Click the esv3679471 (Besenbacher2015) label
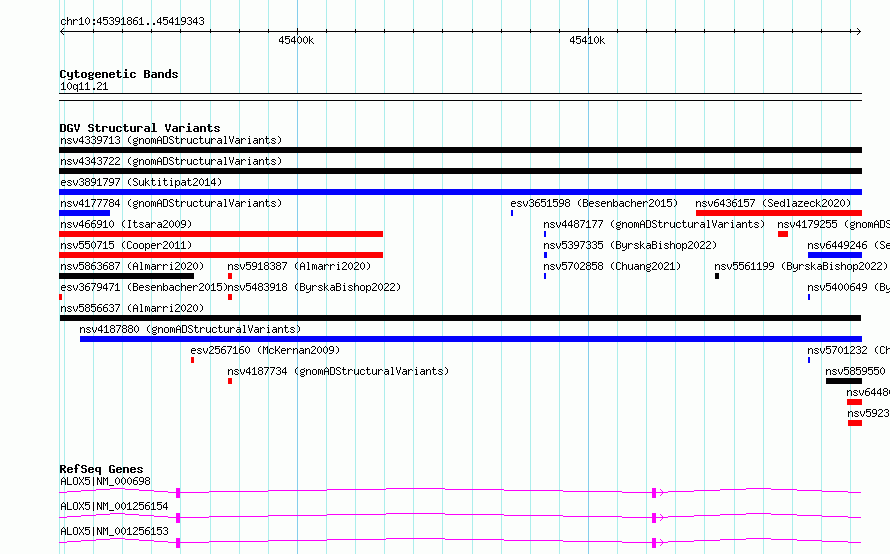890x554 pixels. (x=144, y=287)
